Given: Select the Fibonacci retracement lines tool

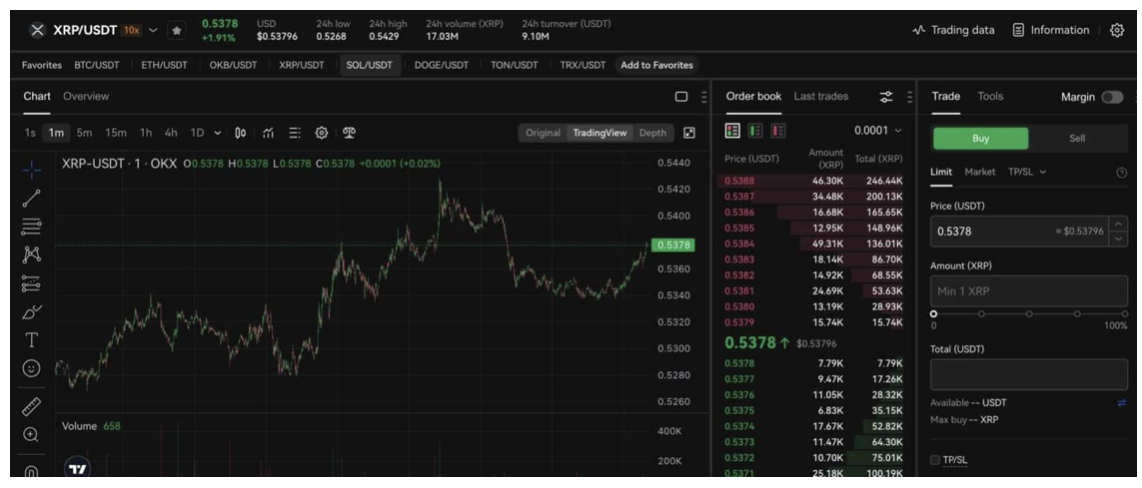Looking at the screenshot, I should tap(31, 227).
